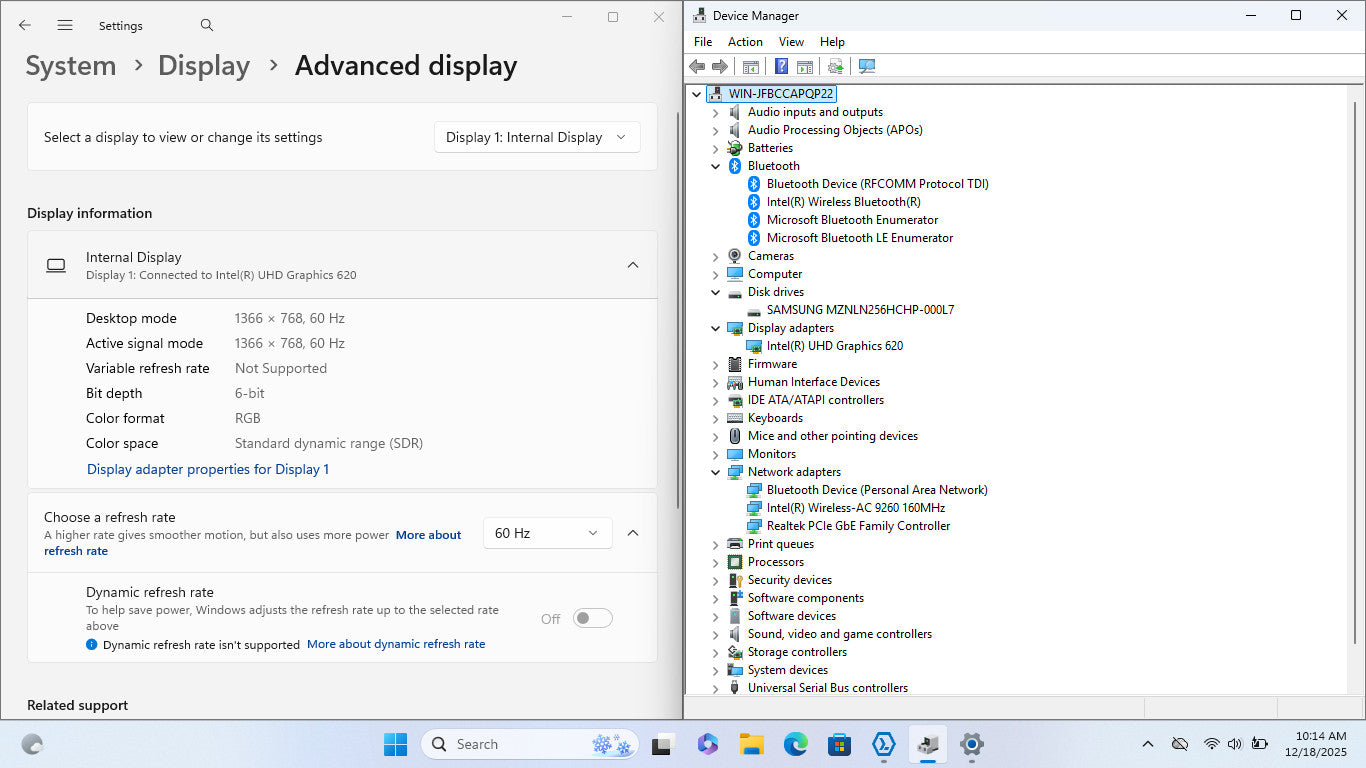Click the Settings search magnifier icon

click(207, 25)
